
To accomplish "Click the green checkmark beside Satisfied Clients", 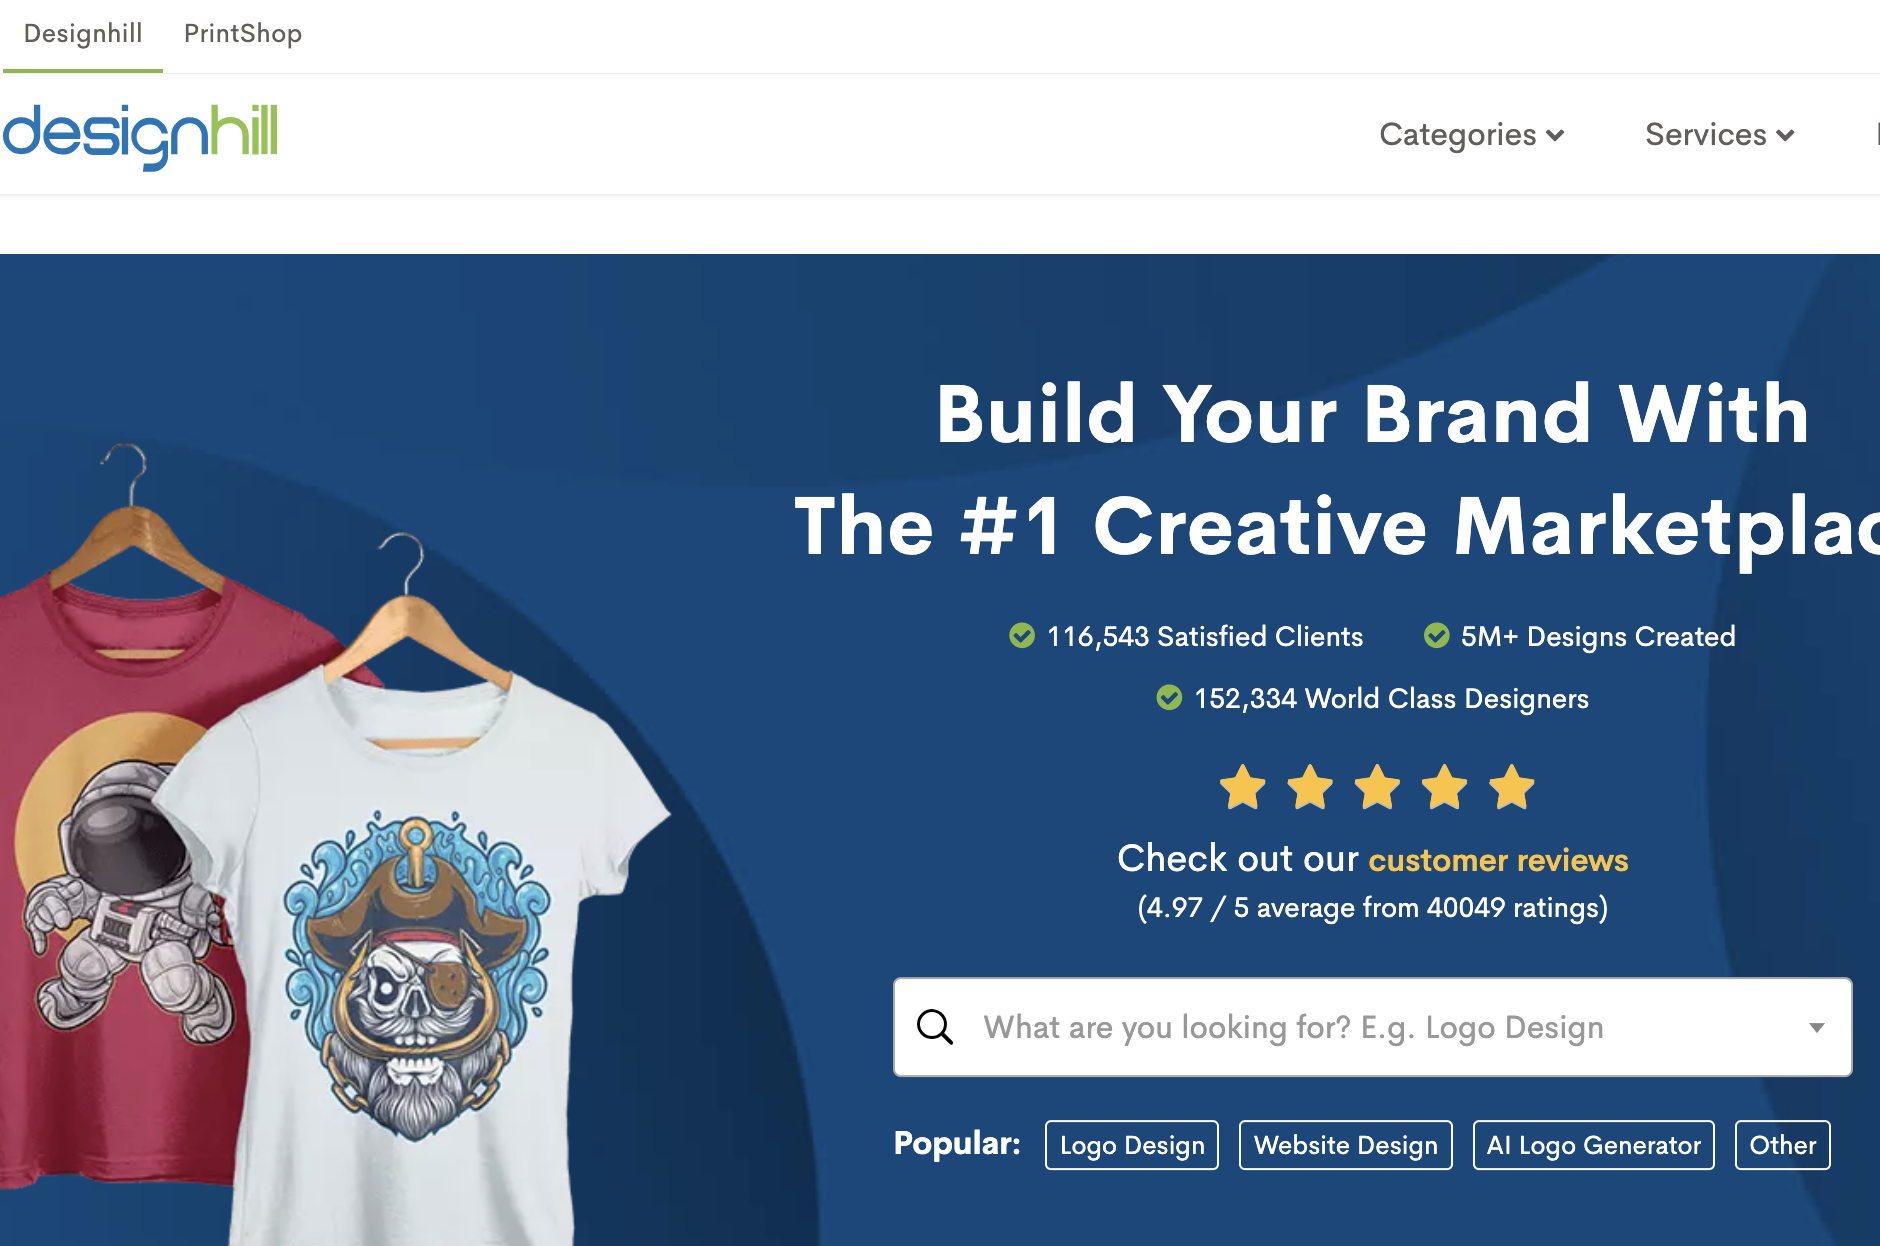I will 1022,636.
